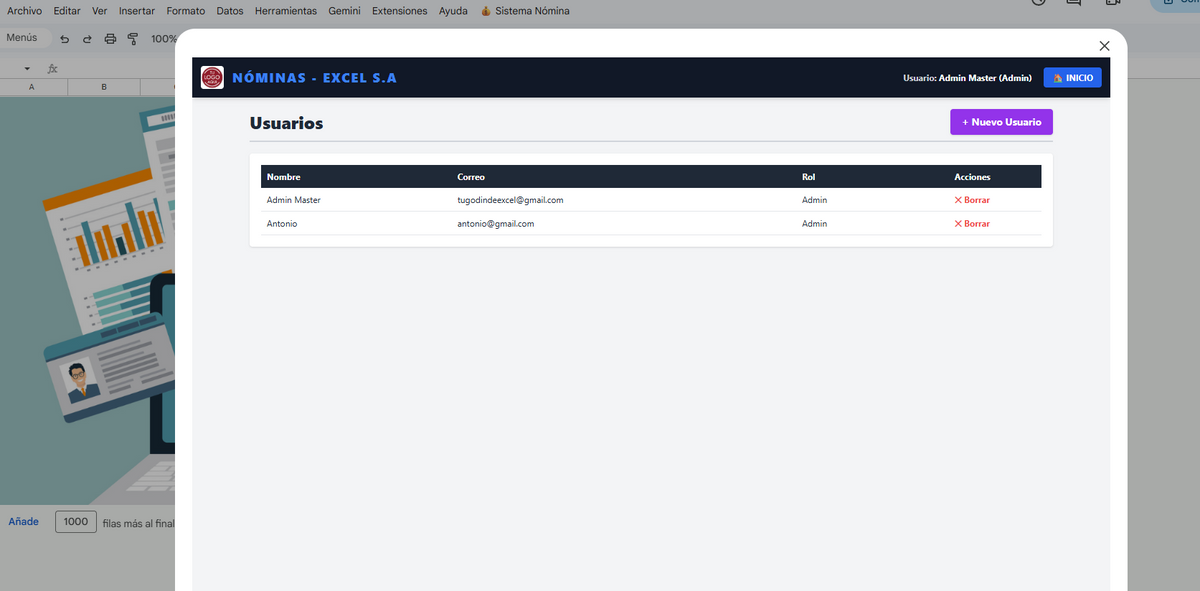Delete the Antonio user with Borrar
The image size is (1200, 591).
pyautogui.click(x=972, y=224)
